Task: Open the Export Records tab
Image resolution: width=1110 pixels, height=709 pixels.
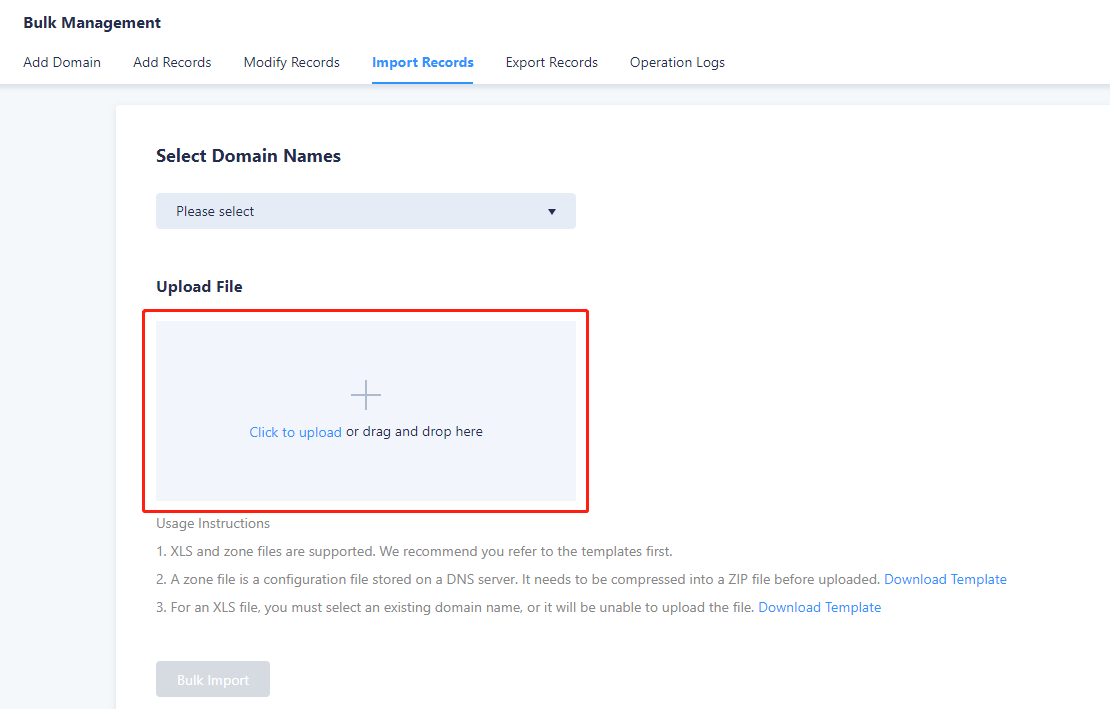Action: 551,62
